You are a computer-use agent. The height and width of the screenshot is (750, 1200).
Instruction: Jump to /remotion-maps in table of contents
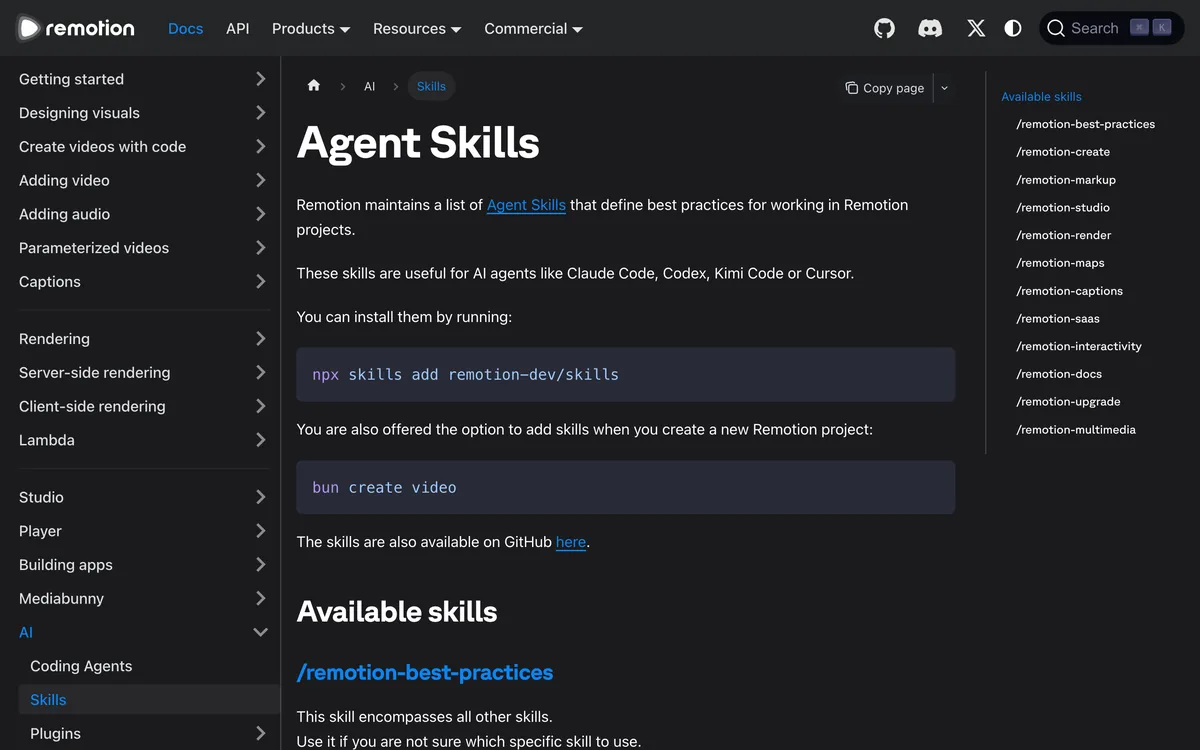click(1060, 263)
